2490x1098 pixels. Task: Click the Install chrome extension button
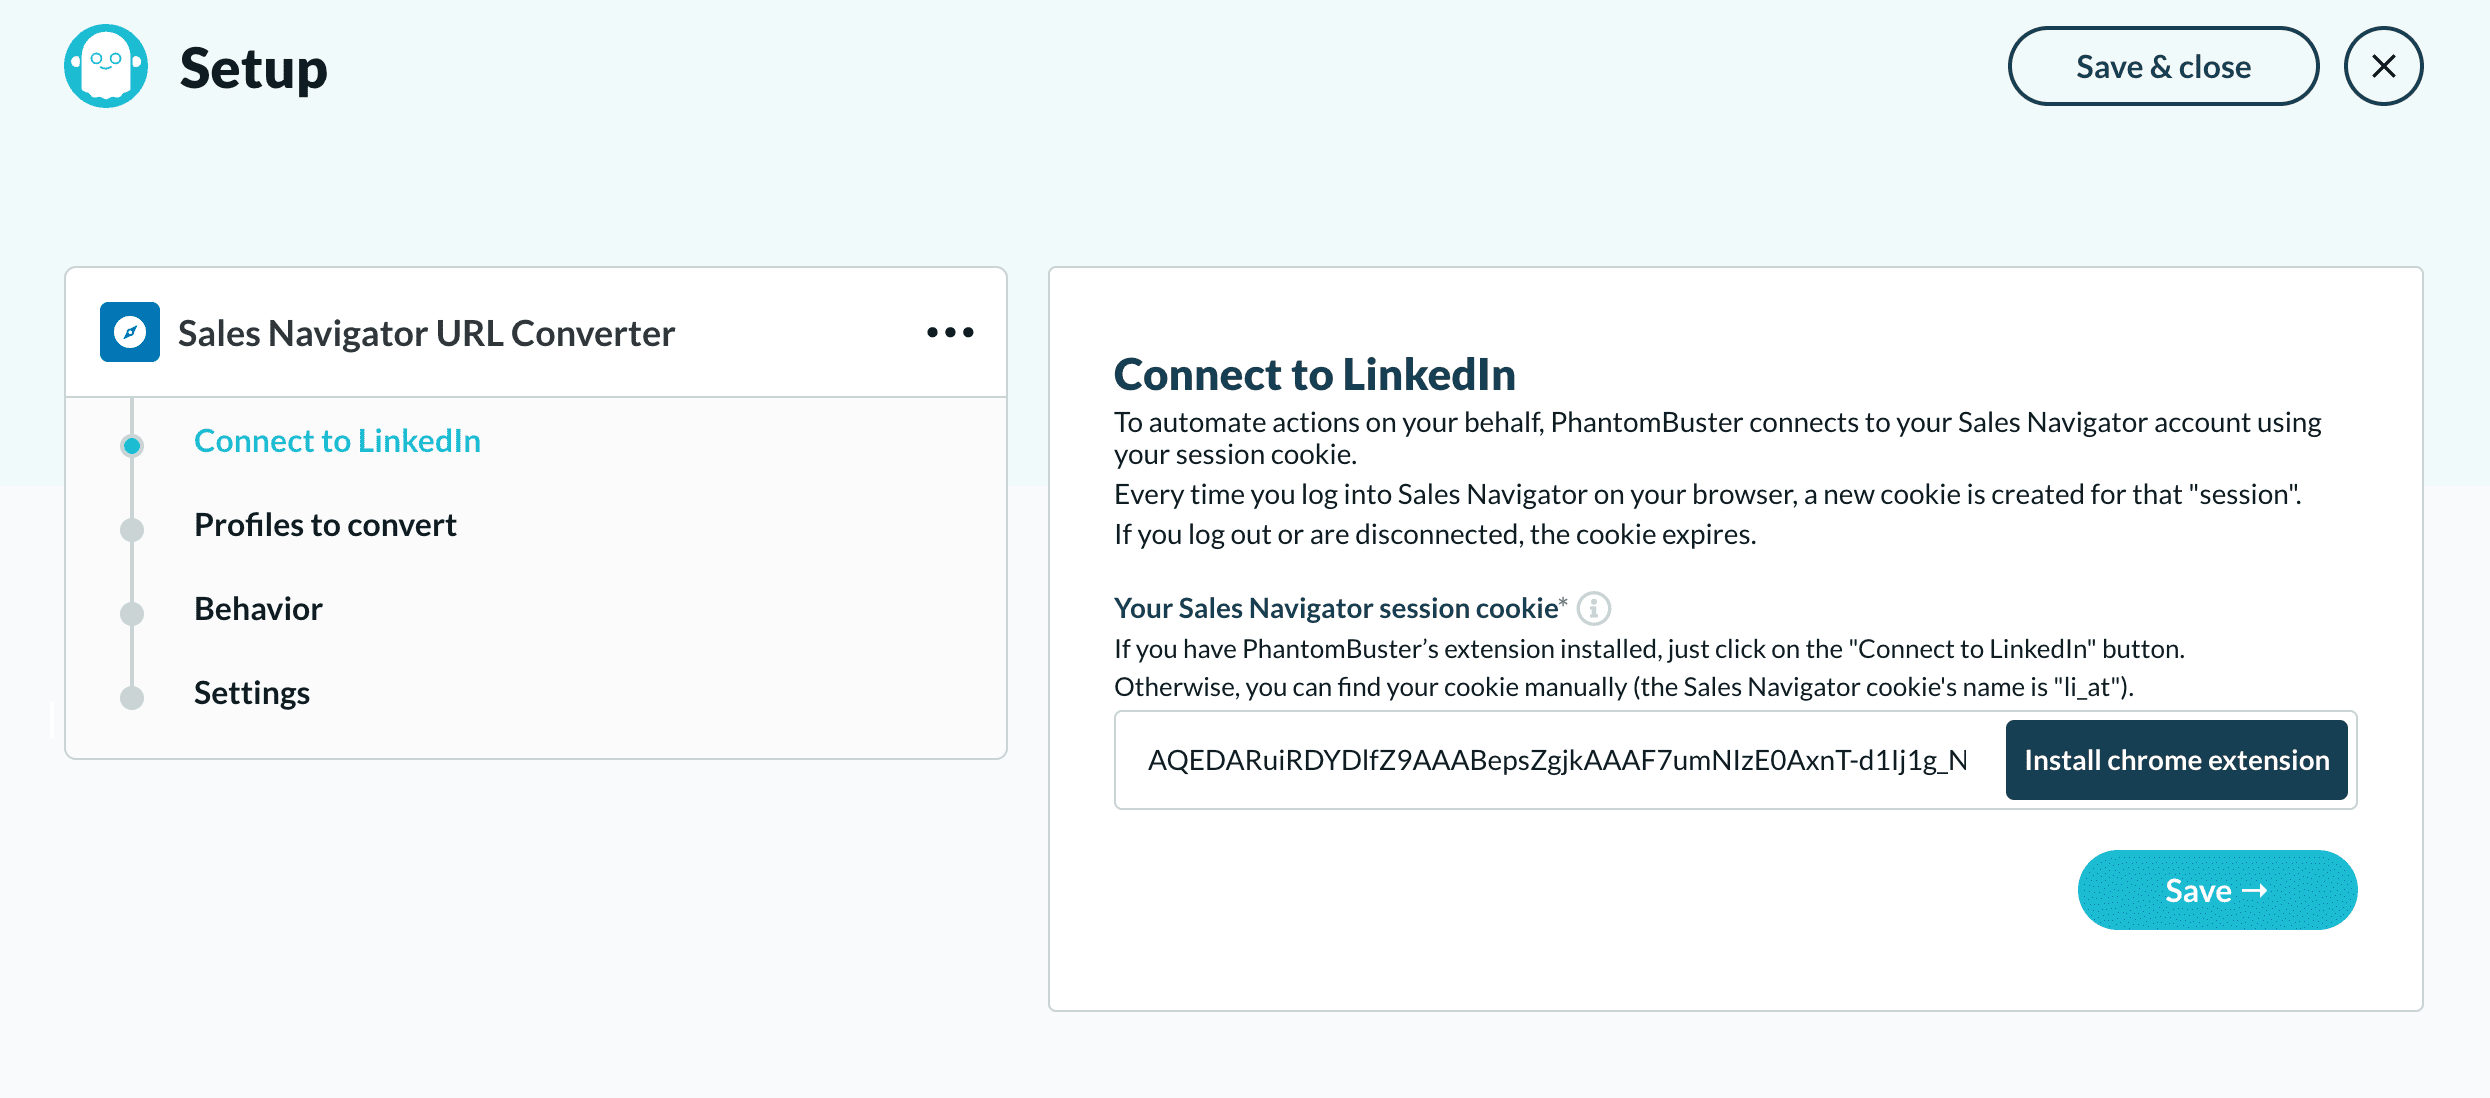pos(2176,760)
